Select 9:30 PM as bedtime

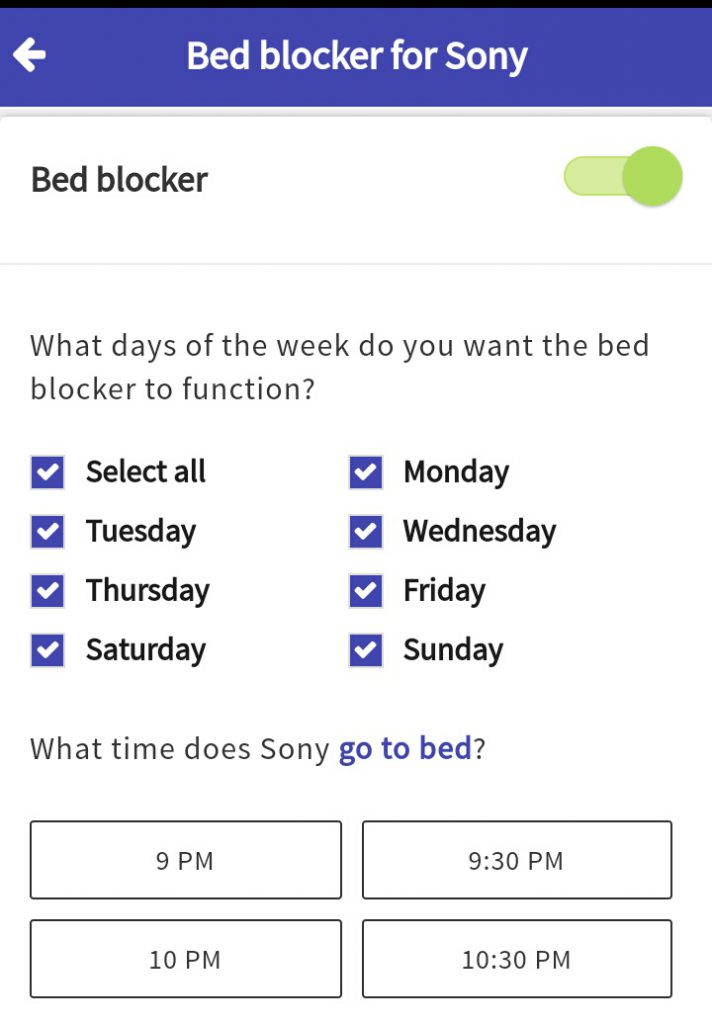tap(517, 859)
